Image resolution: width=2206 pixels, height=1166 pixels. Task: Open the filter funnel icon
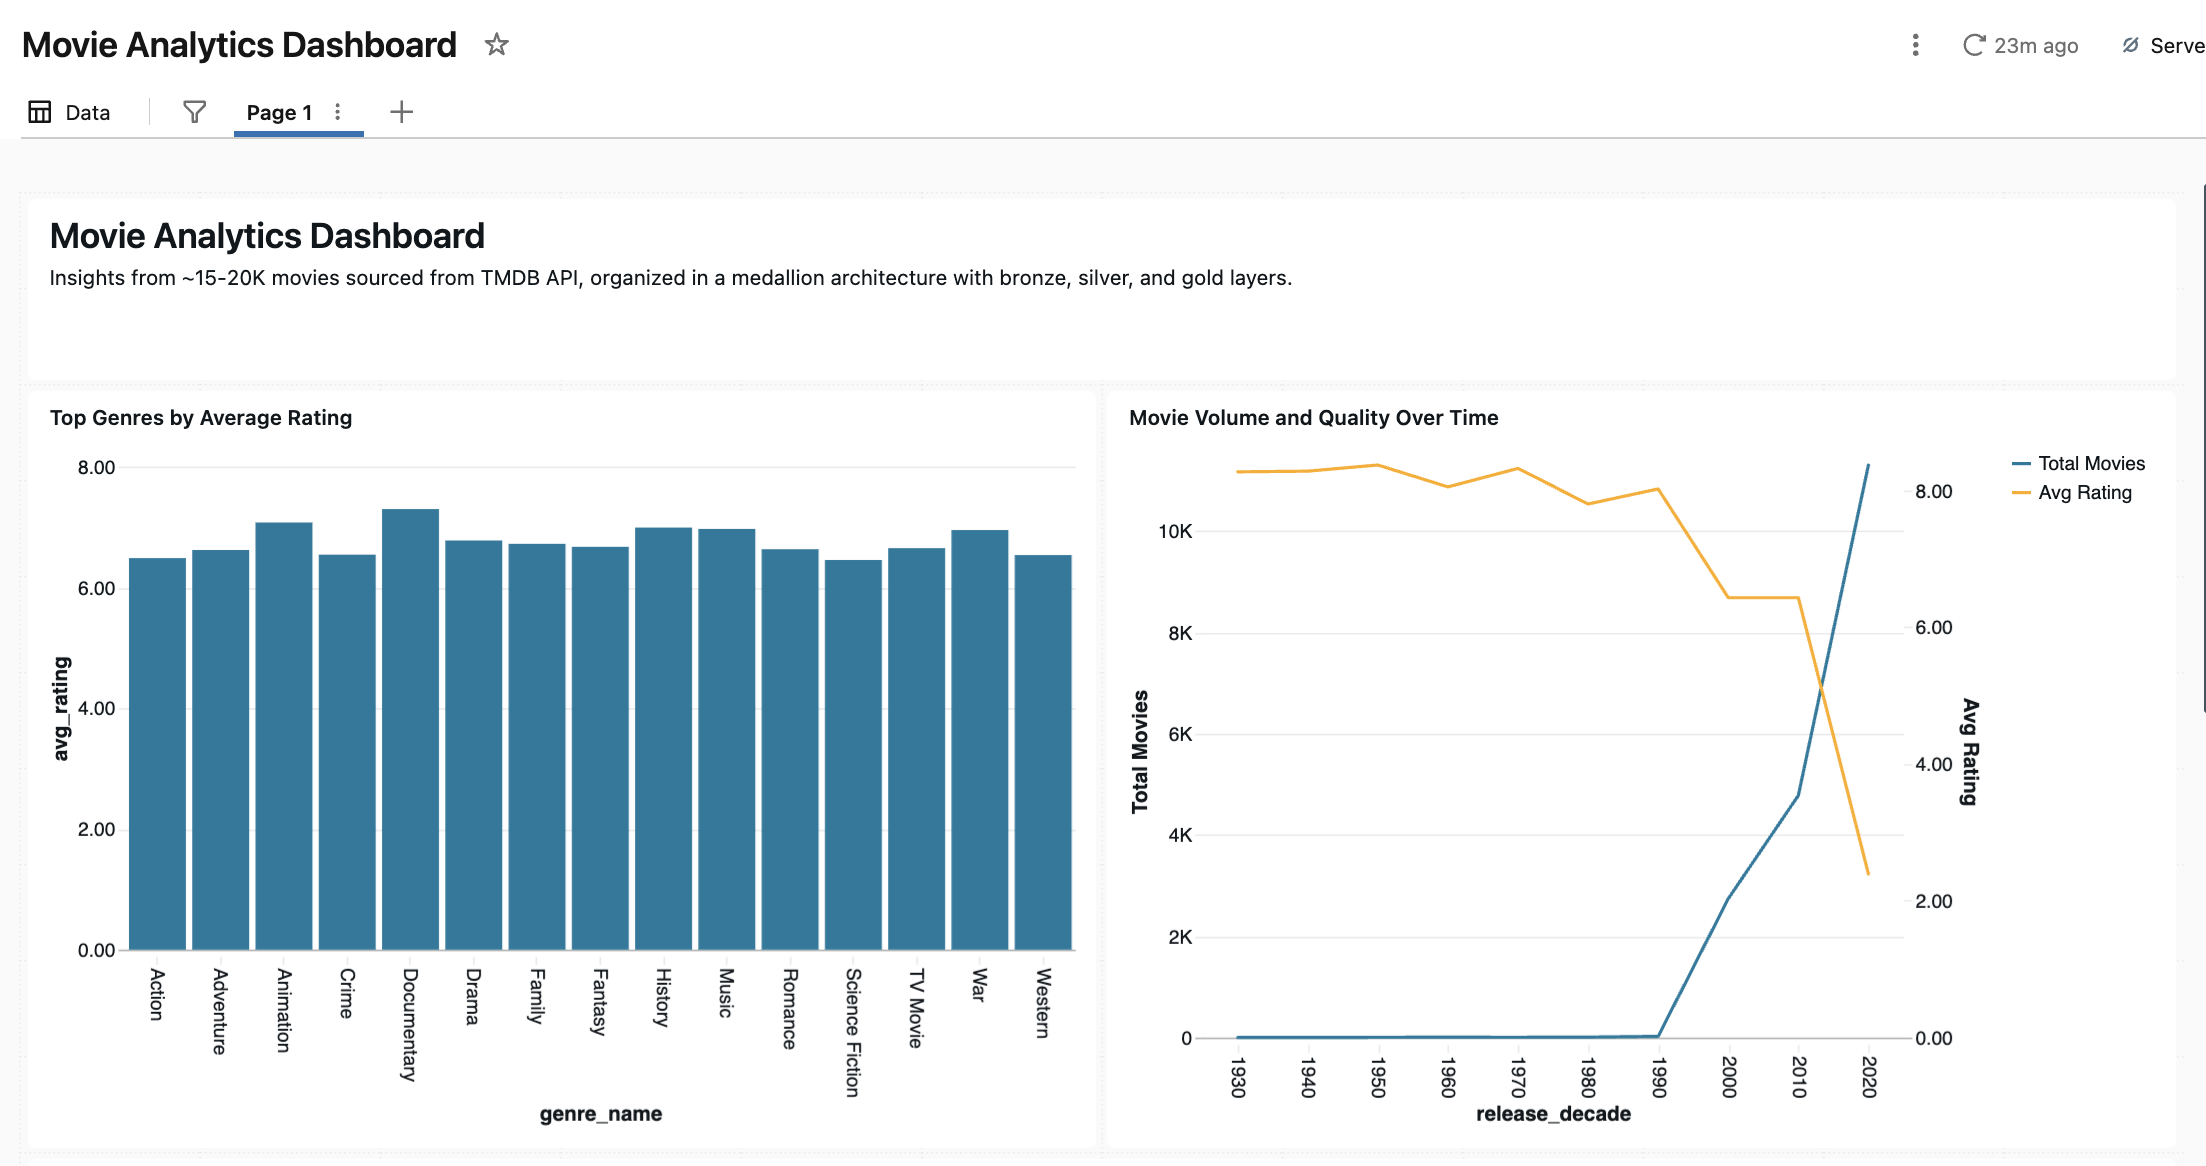(195, 112)
